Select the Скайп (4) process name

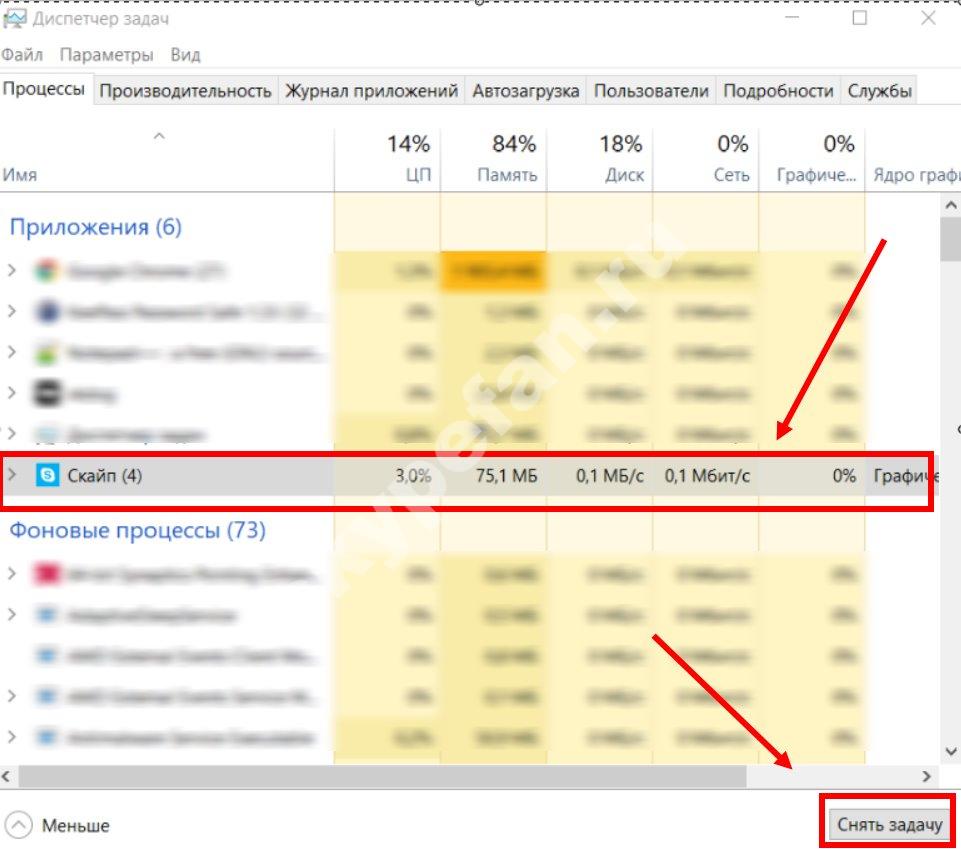pos(105,476)
